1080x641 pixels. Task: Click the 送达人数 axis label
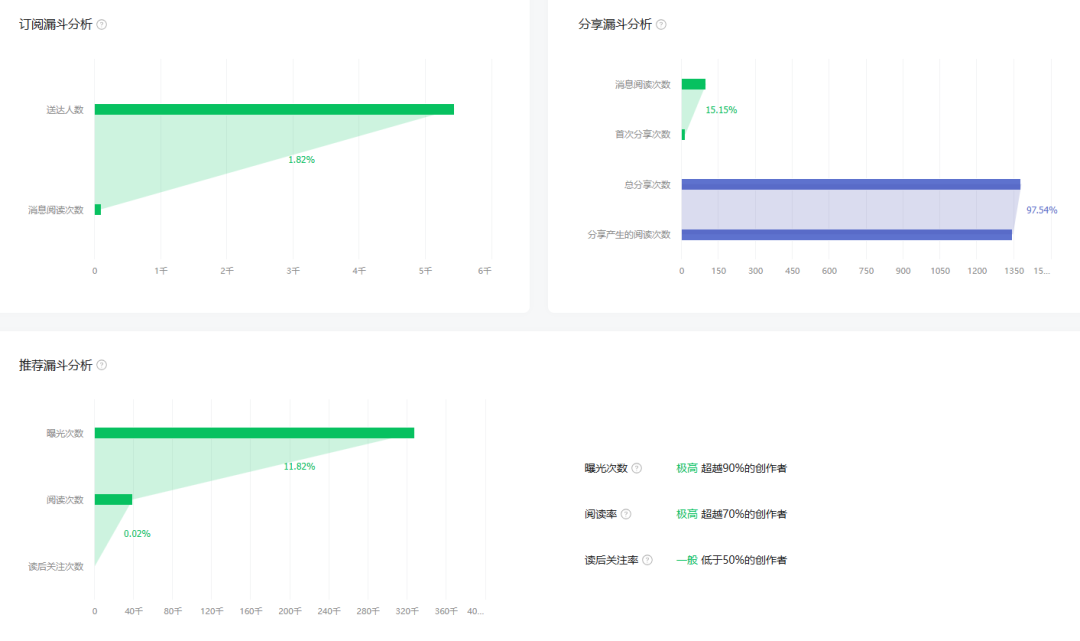pos(65,110)
